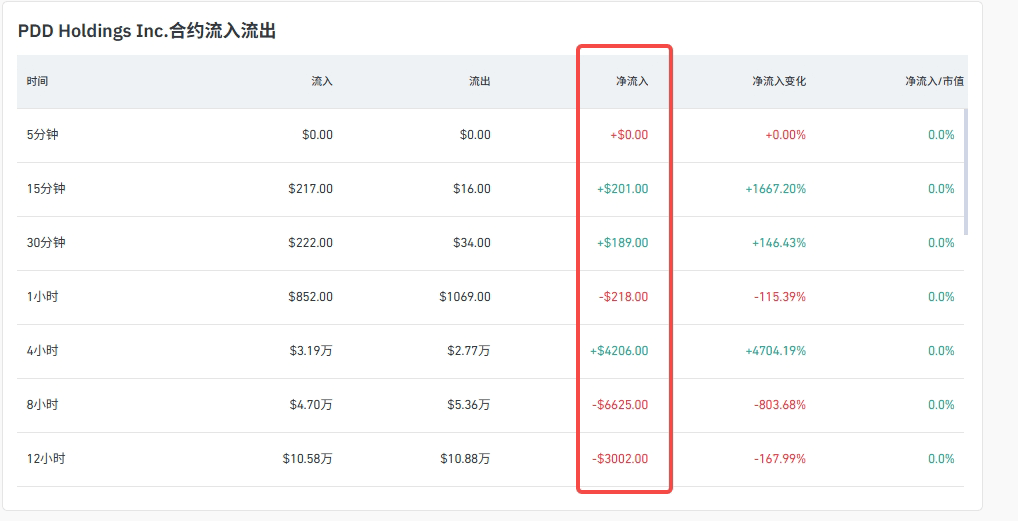Click net inflow change -167.99%
Viewport: 1018px width, 521px height.
click(780, 458)
